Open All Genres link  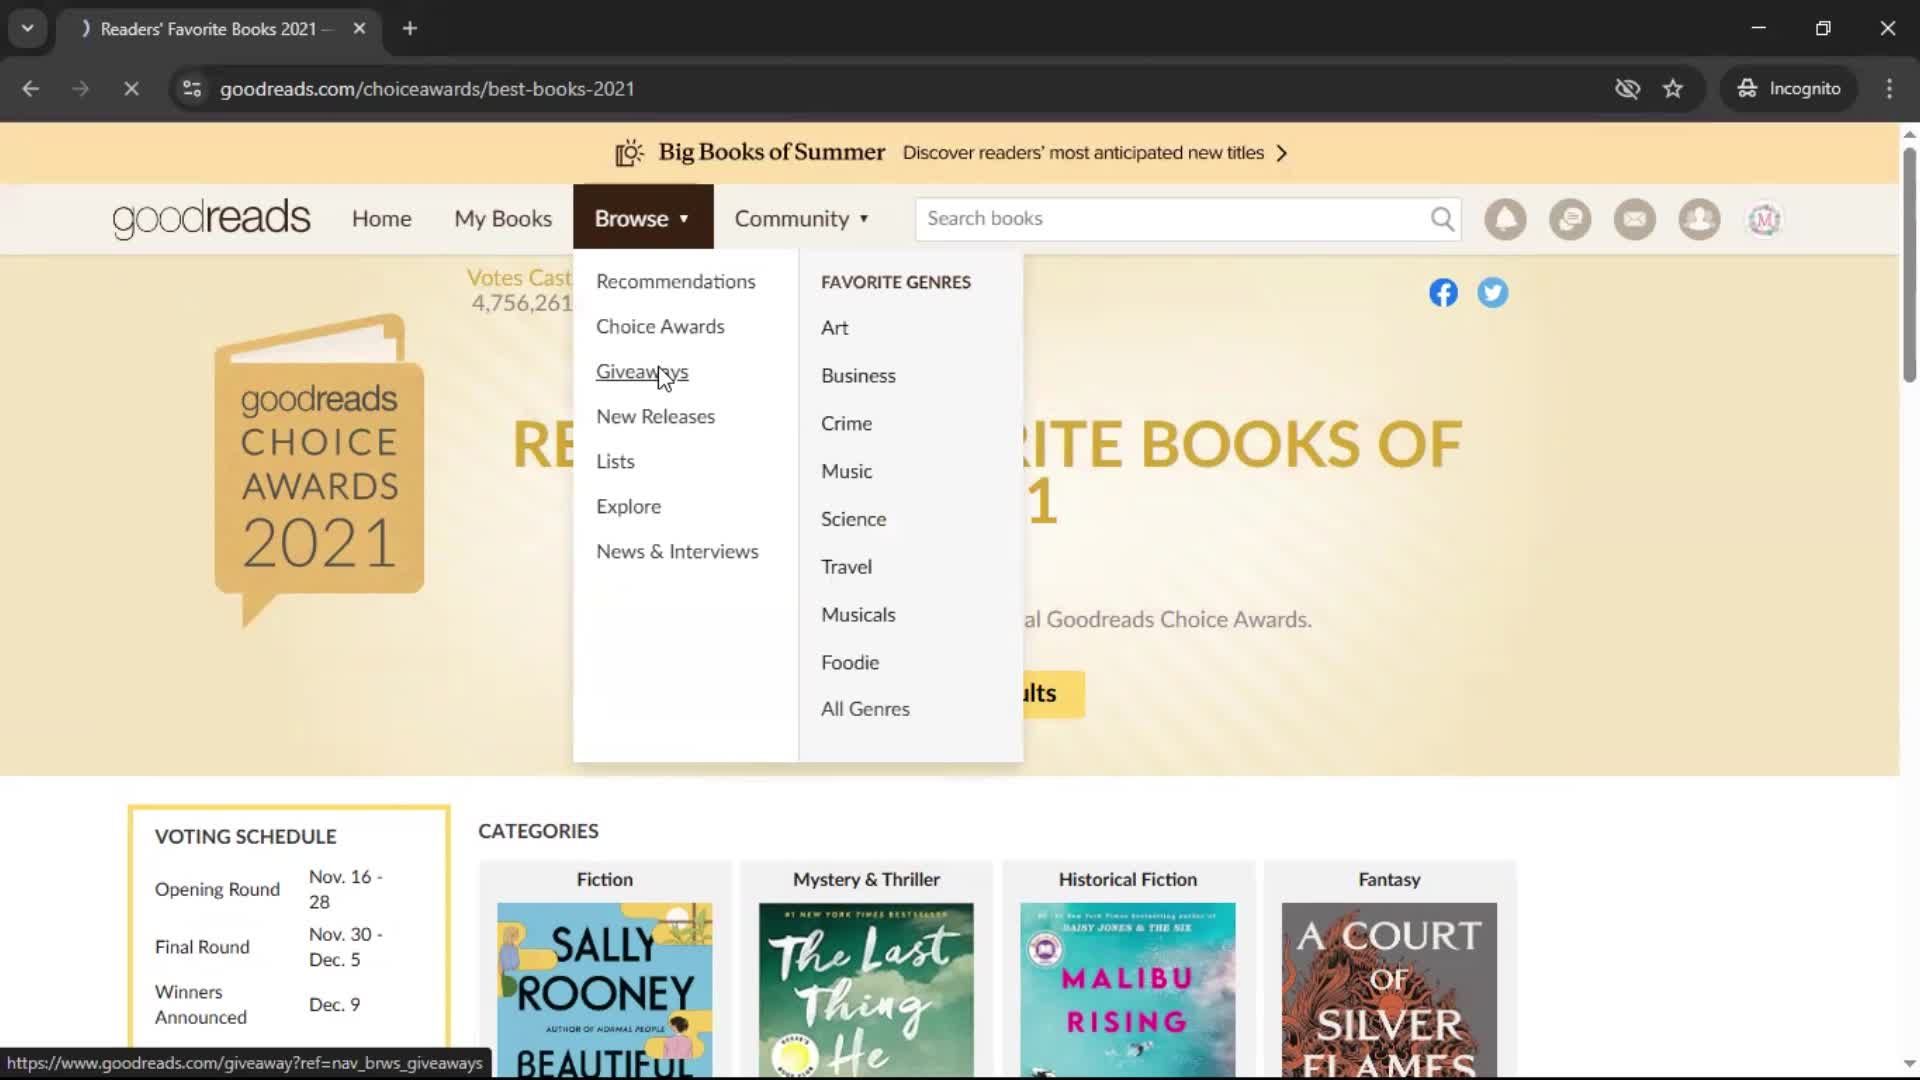point(865,709)
